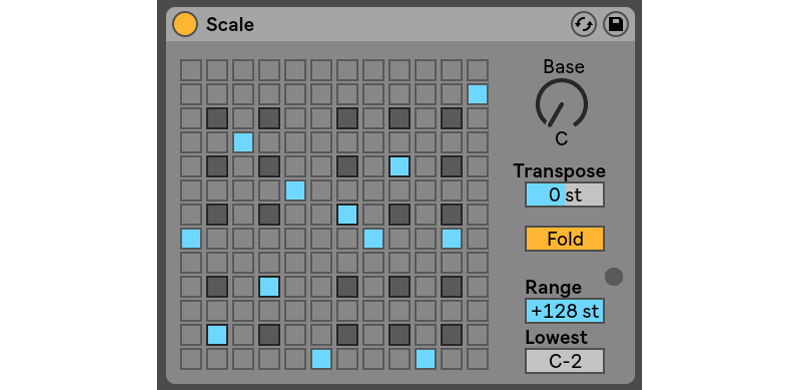Click the top-left cell of the note matrix

[191, 70]
